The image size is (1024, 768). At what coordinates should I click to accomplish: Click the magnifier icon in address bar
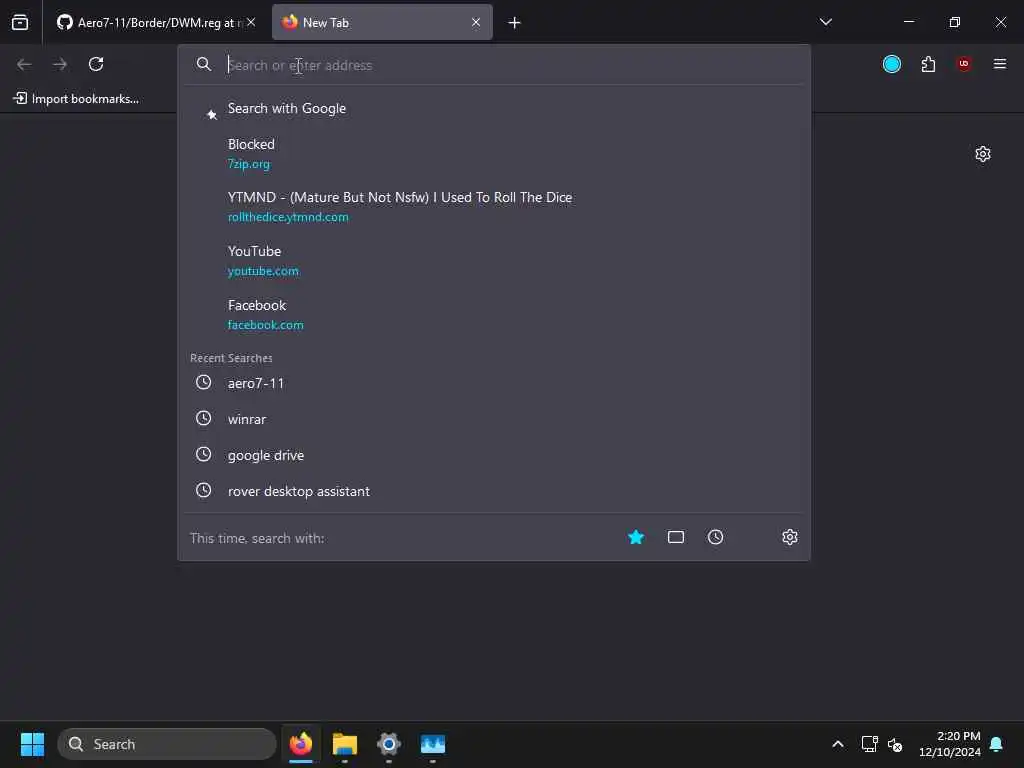tap(204, 65)
